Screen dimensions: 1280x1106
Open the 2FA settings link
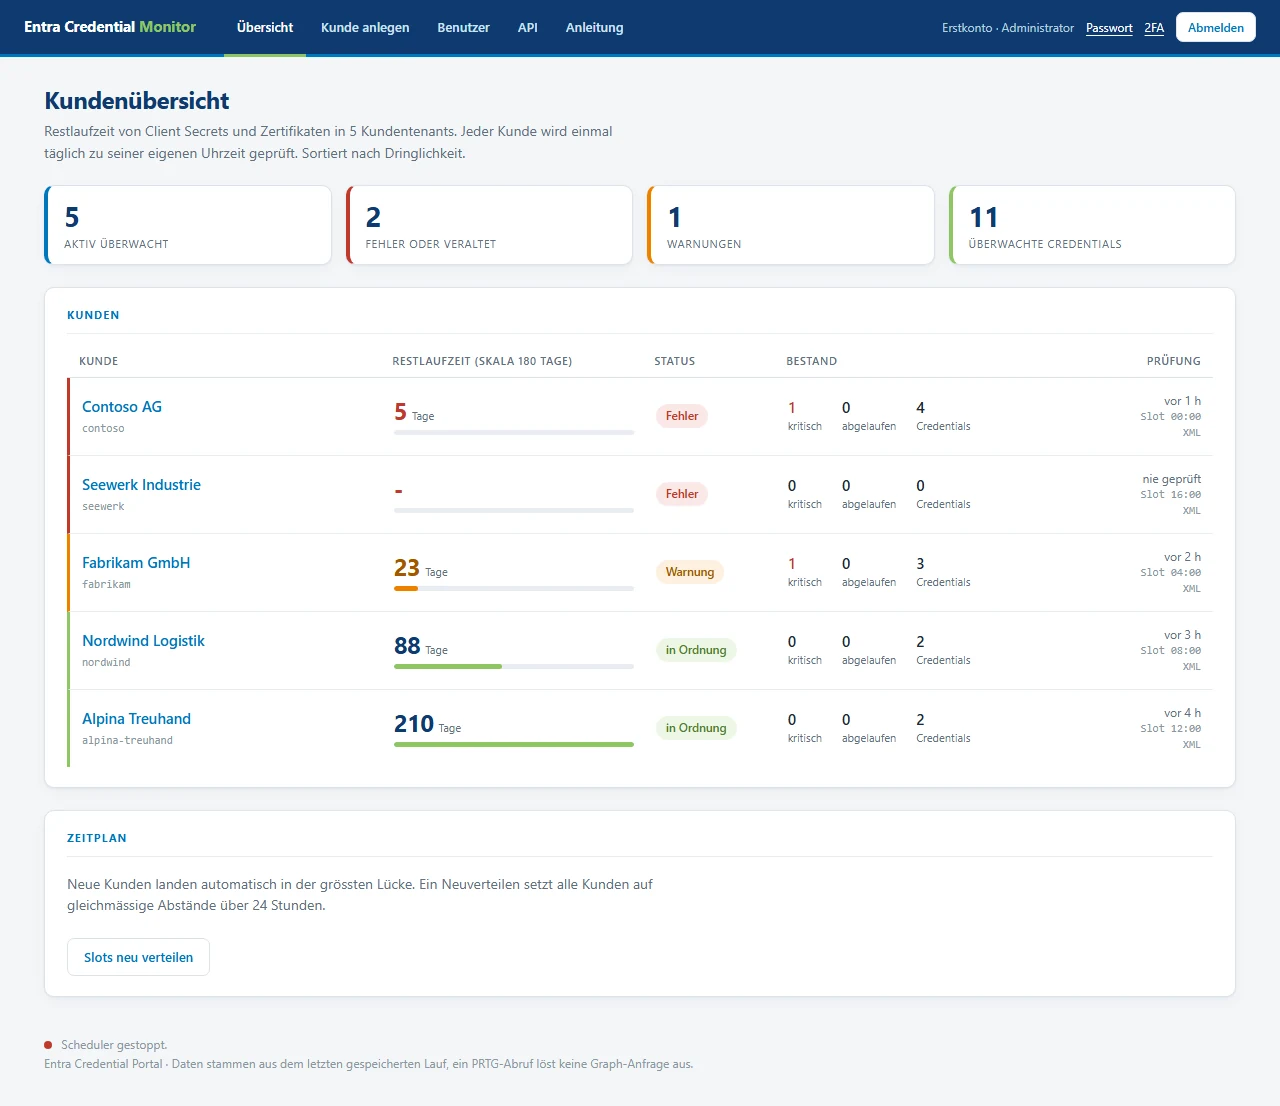click(x=1154, y=28)
